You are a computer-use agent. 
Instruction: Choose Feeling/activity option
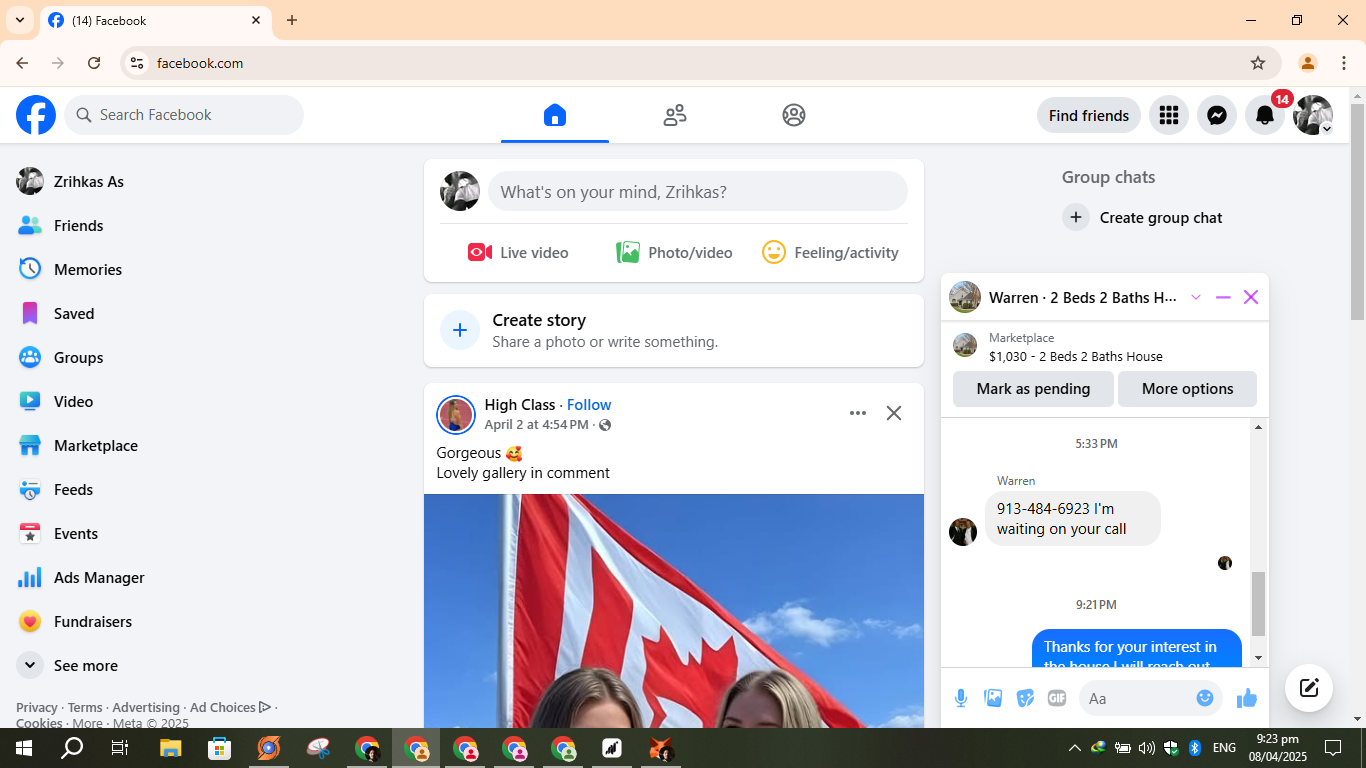coord(830,252)
